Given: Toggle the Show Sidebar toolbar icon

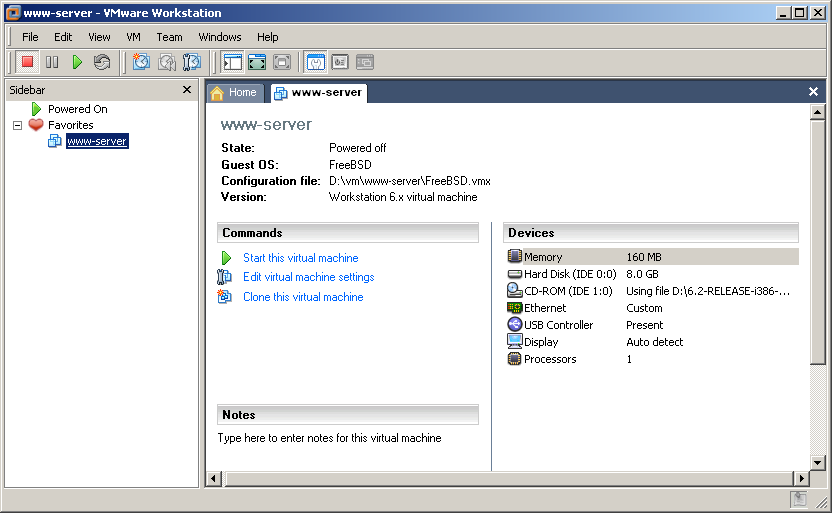Looking at the screenshot, I should (x=232, y=62).
